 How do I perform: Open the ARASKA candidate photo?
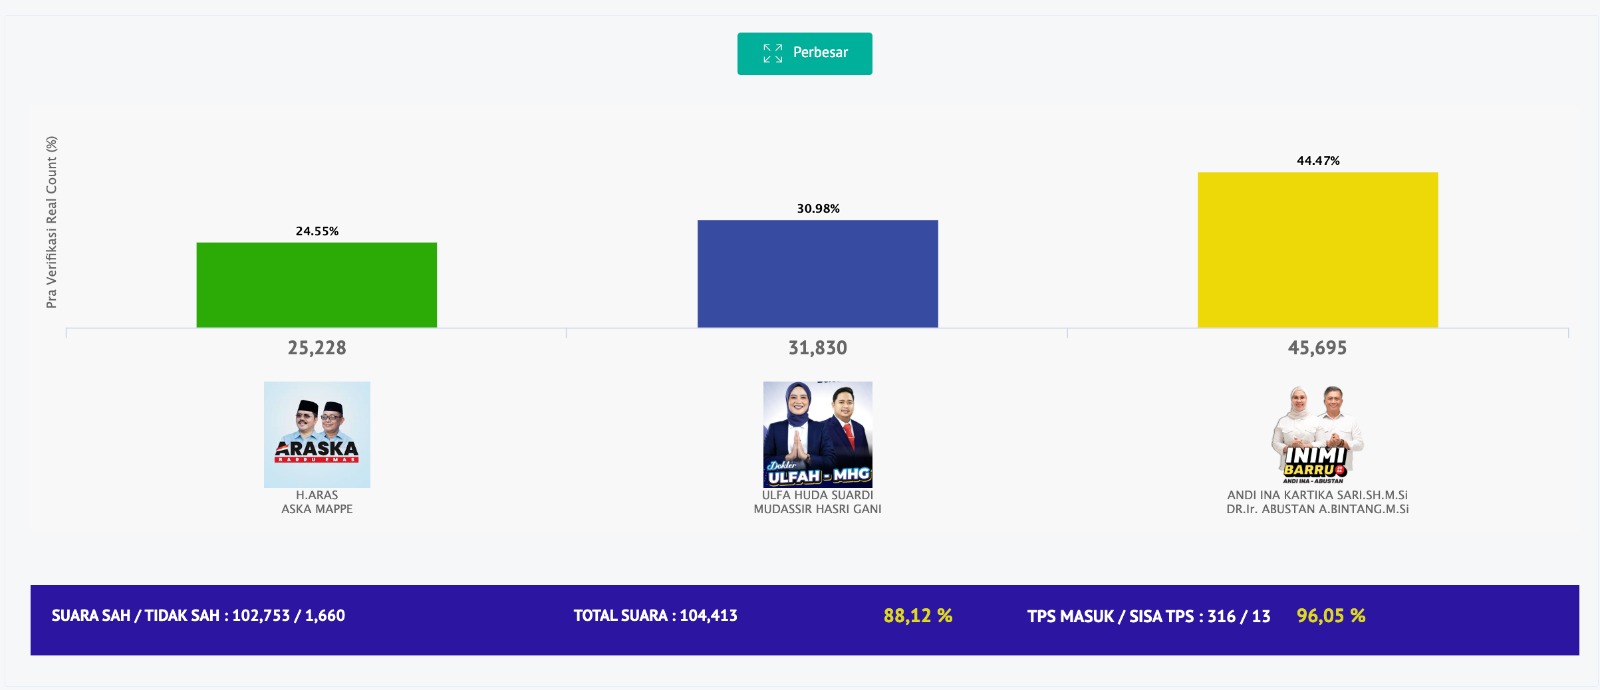[x=317, y=434]
